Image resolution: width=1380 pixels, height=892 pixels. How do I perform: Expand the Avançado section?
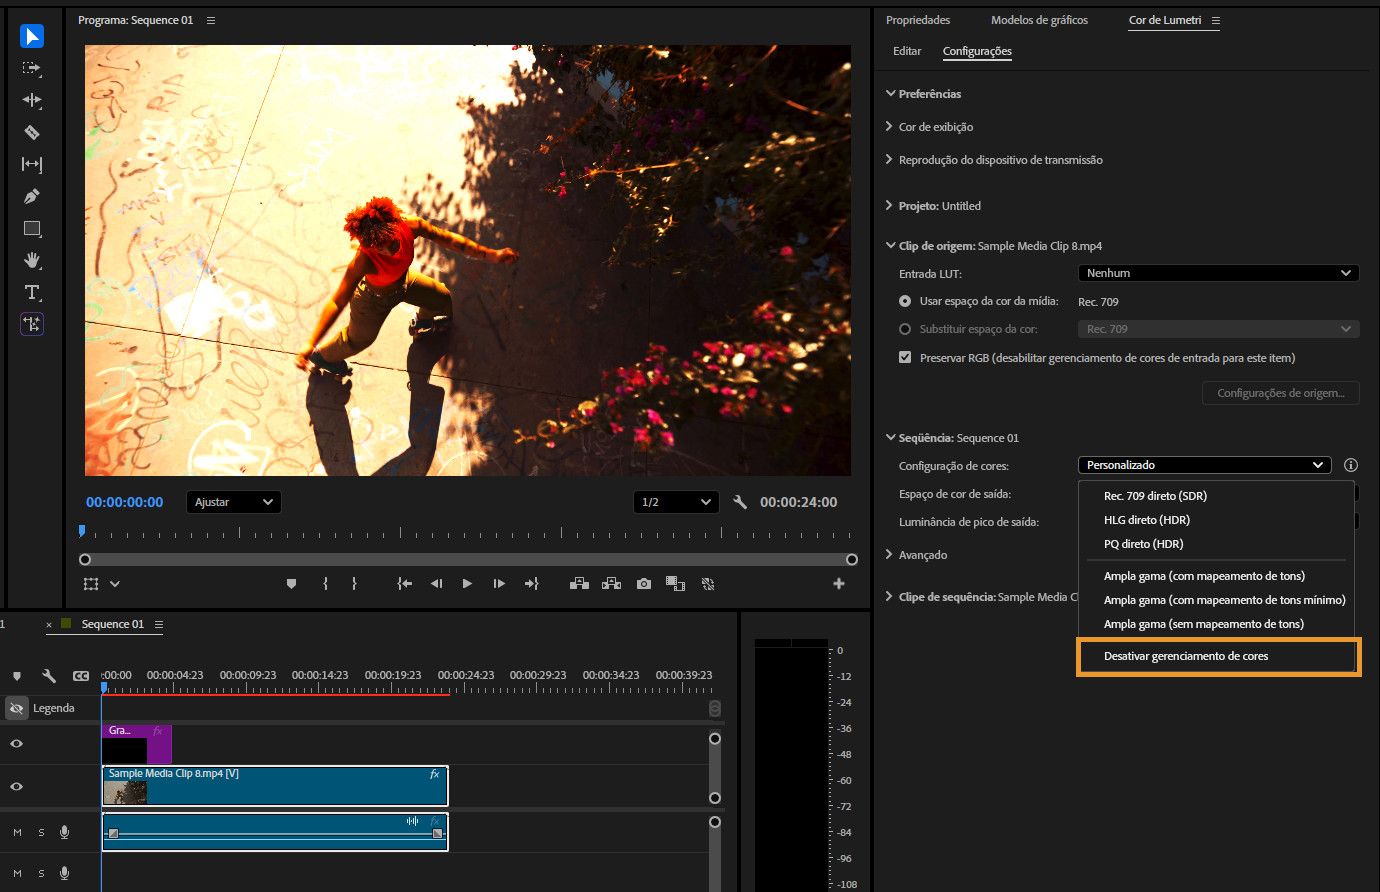coord(922,555)
